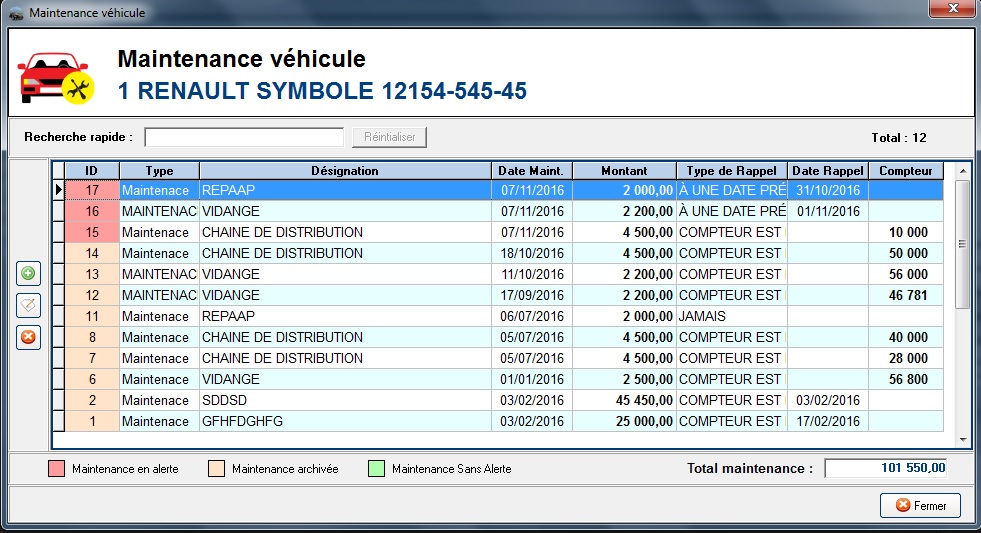Type in the Recherche rapide search field
The image size is (981, 533).
point(244,137)
